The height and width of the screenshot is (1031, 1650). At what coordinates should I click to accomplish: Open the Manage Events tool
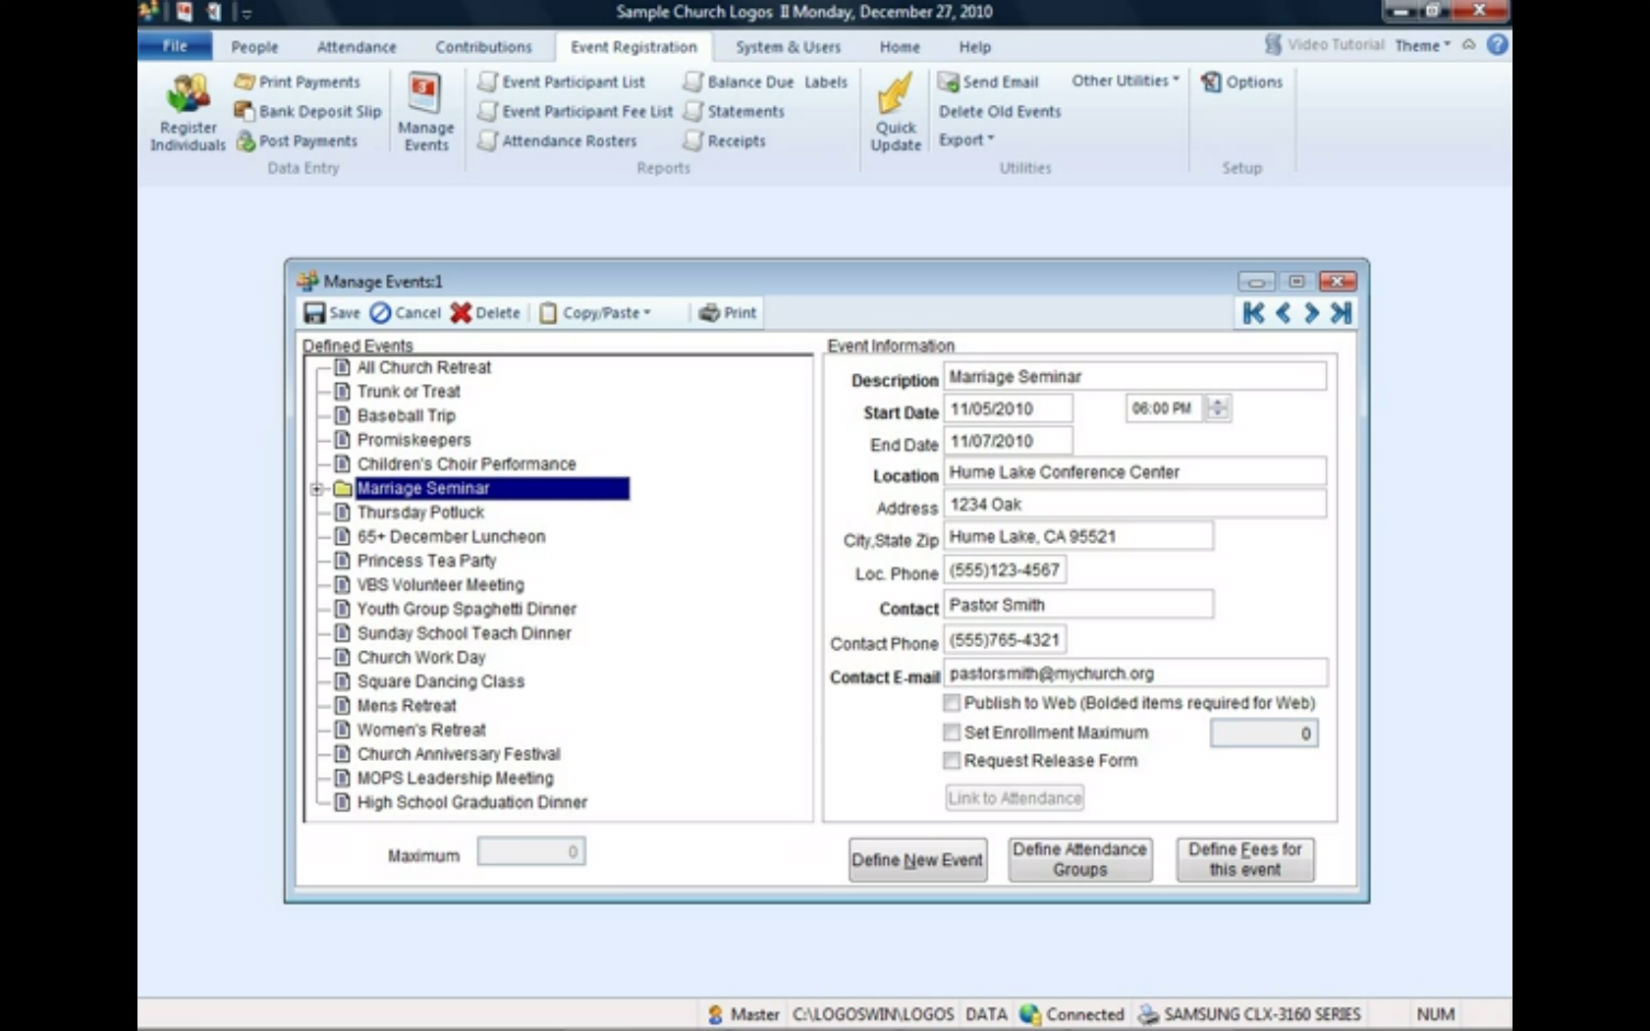(425, 110)
